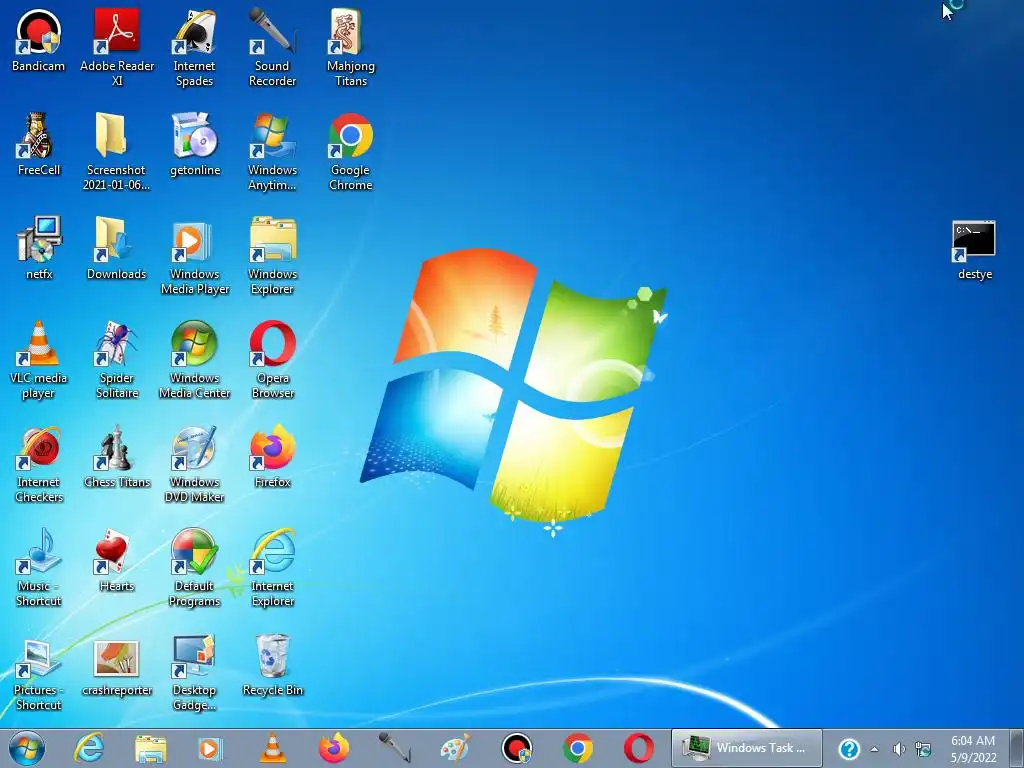Viewport: 1024px width, 768px height.
Task: Select the Chess Titans desktop icon
Action: tap(117, 457)
